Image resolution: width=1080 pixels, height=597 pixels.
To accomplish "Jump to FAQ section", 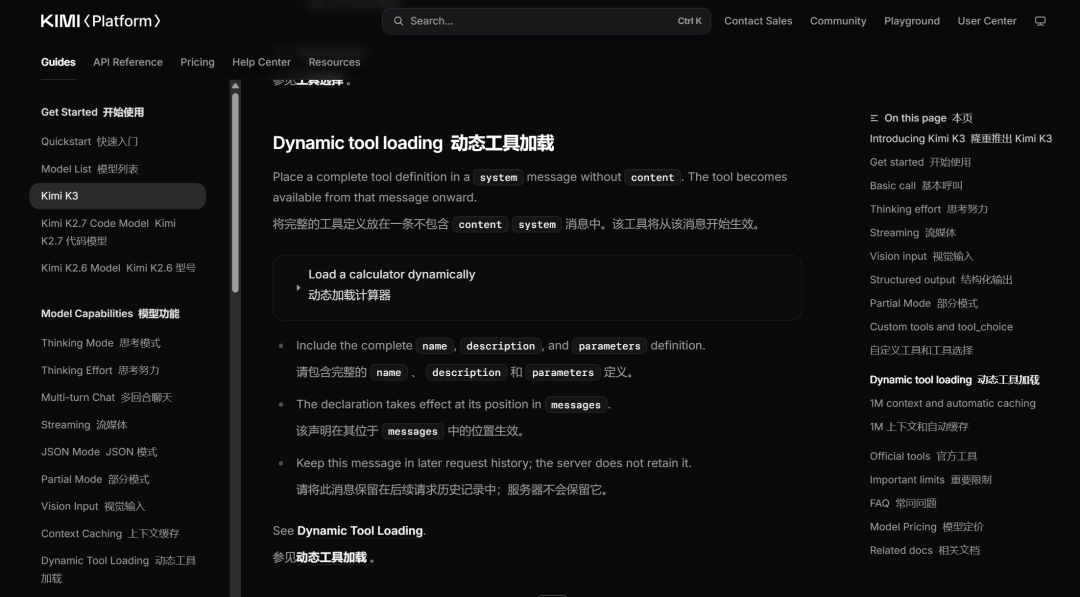I will (x=903, y=503).
